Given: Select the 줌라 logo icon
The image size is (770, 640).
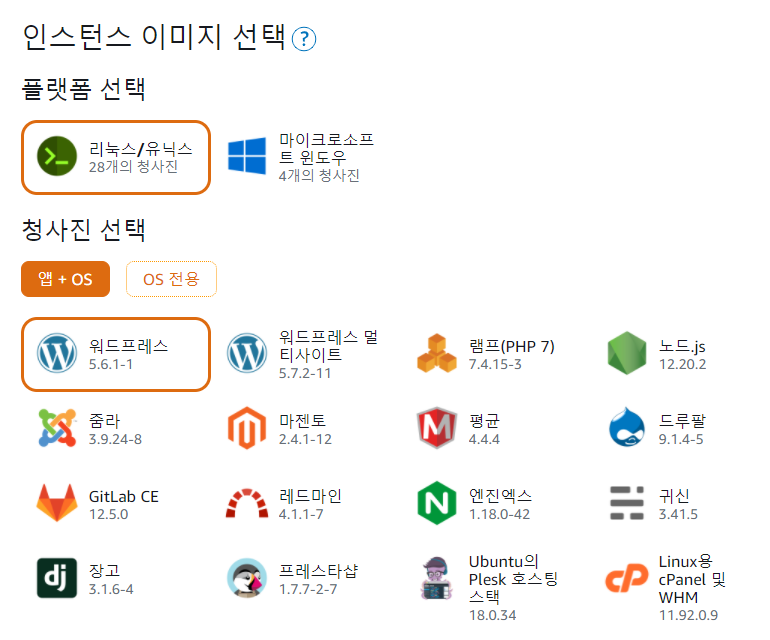Looking at the screenshot, I should (x=57, y=428).
